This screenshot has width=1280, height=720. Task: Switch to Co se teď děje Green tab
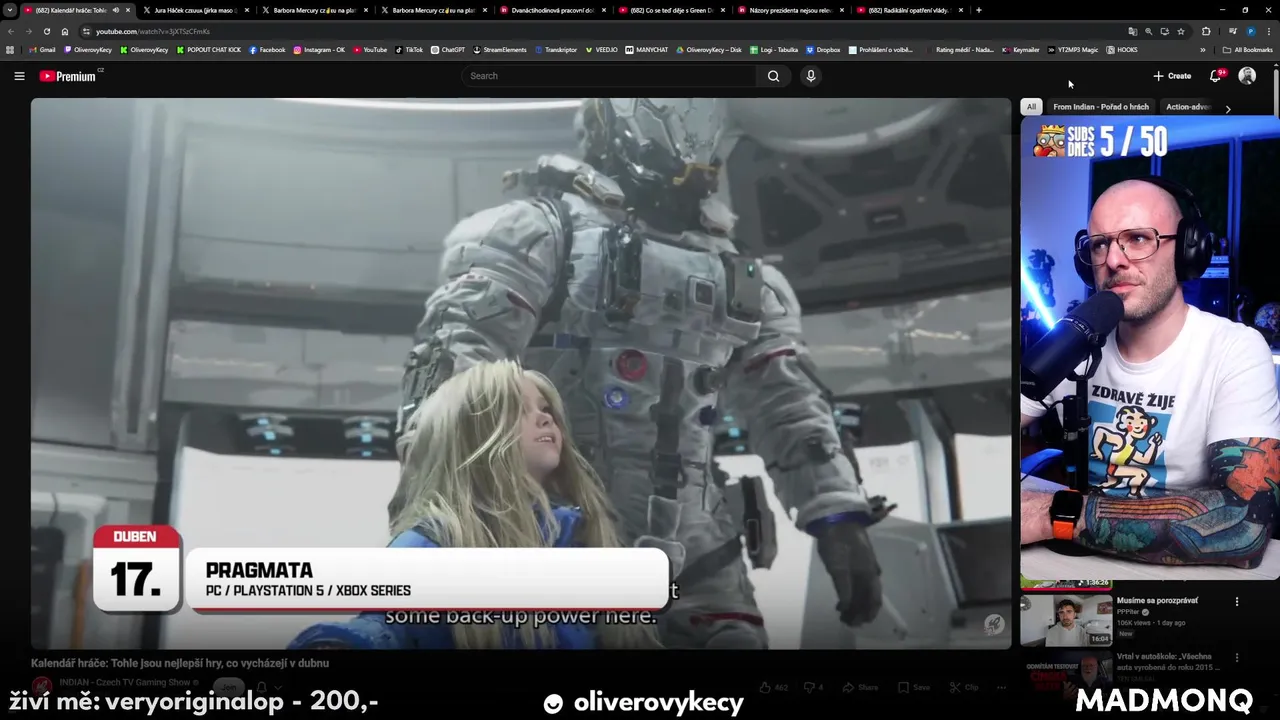pos(671,10)
